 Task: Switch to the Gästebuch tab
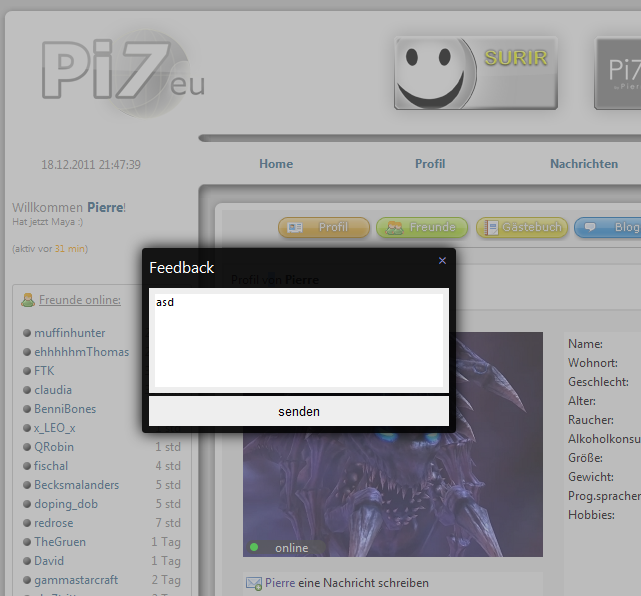(522, 228)
